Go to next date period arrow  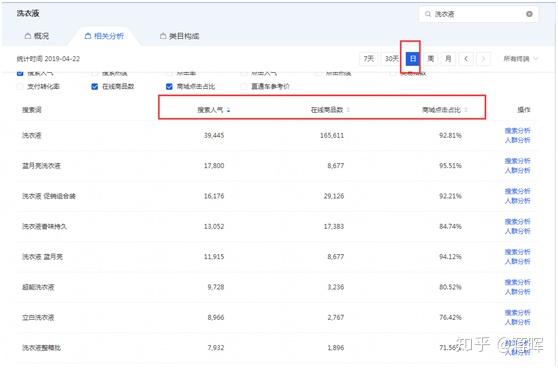[x=483, y=59]
